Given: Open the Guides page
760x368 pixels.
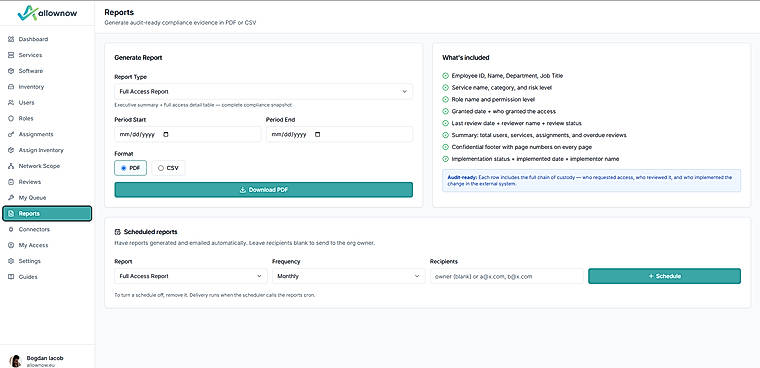Looking at the screenshot, I should [x=47, y=277].
